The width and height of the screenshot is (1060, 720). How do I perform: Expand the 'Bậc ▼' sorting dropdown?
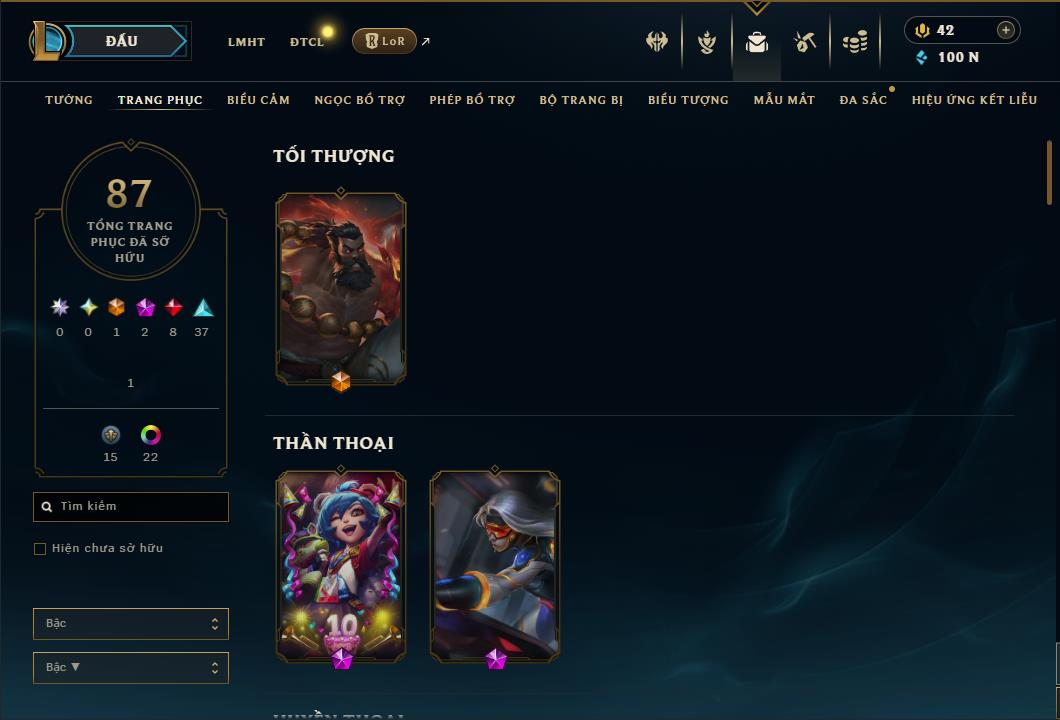pos(130,667)
